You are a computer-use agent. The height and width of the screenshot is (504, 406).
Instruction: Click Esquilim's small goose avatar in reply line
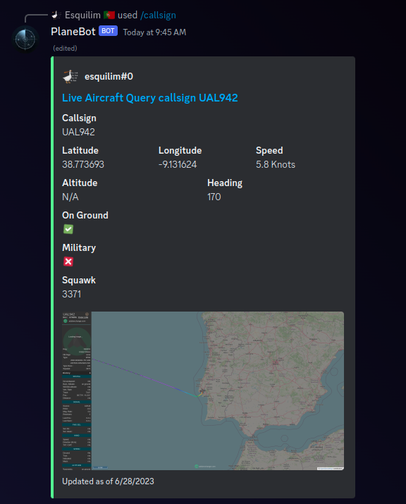(56, 15)
